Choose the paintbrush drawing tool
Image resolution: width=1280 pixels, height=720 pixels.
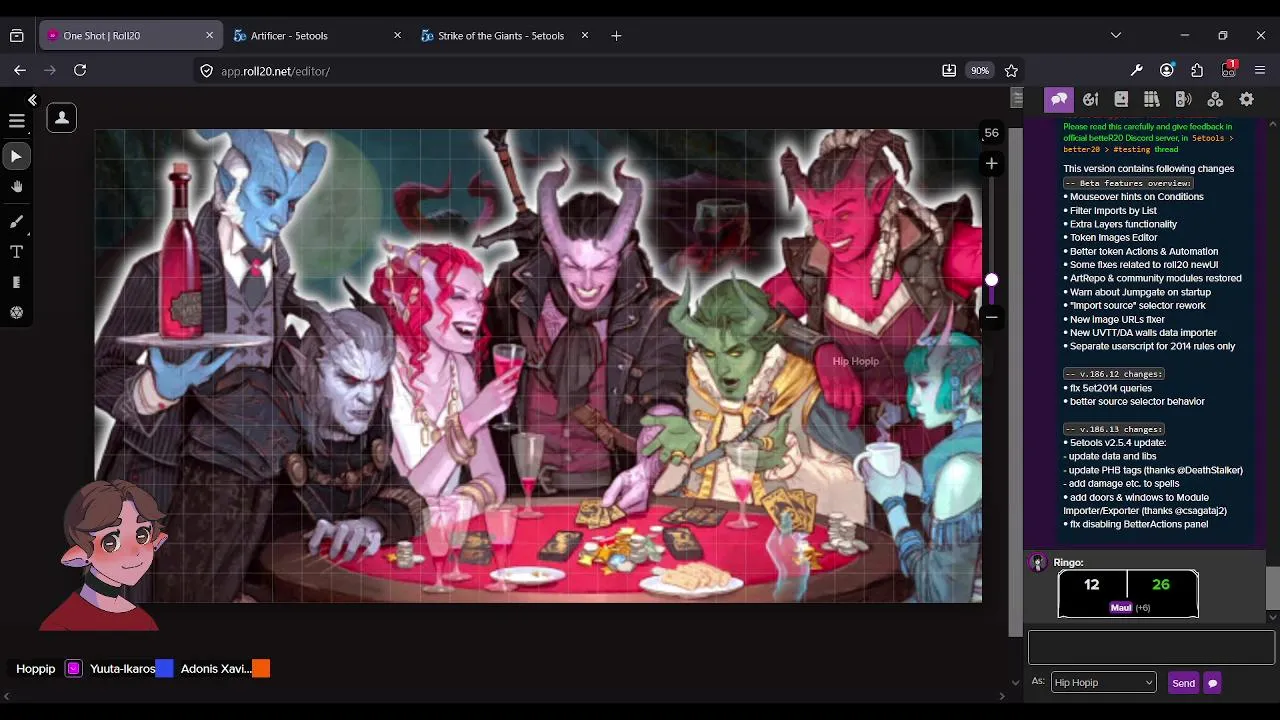(x=16, y=221)
